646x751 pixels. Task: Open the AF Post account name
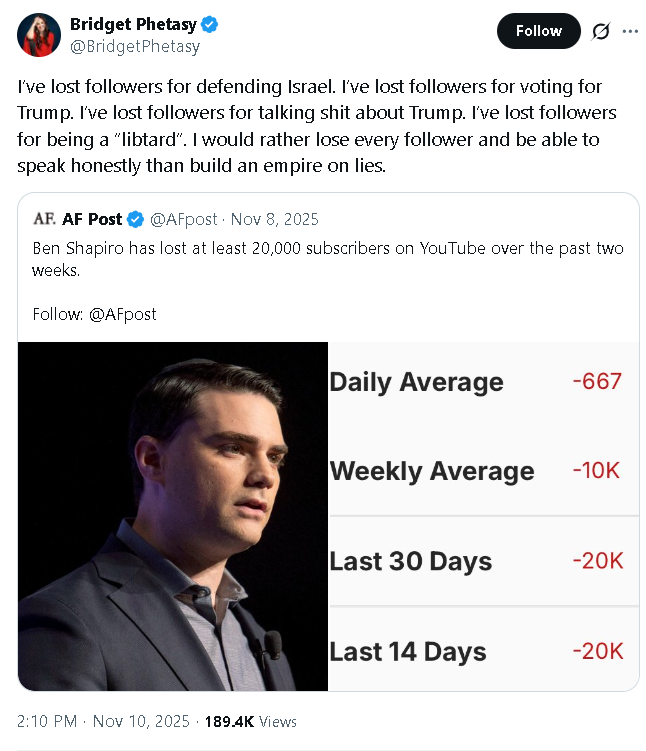[92, 219]
